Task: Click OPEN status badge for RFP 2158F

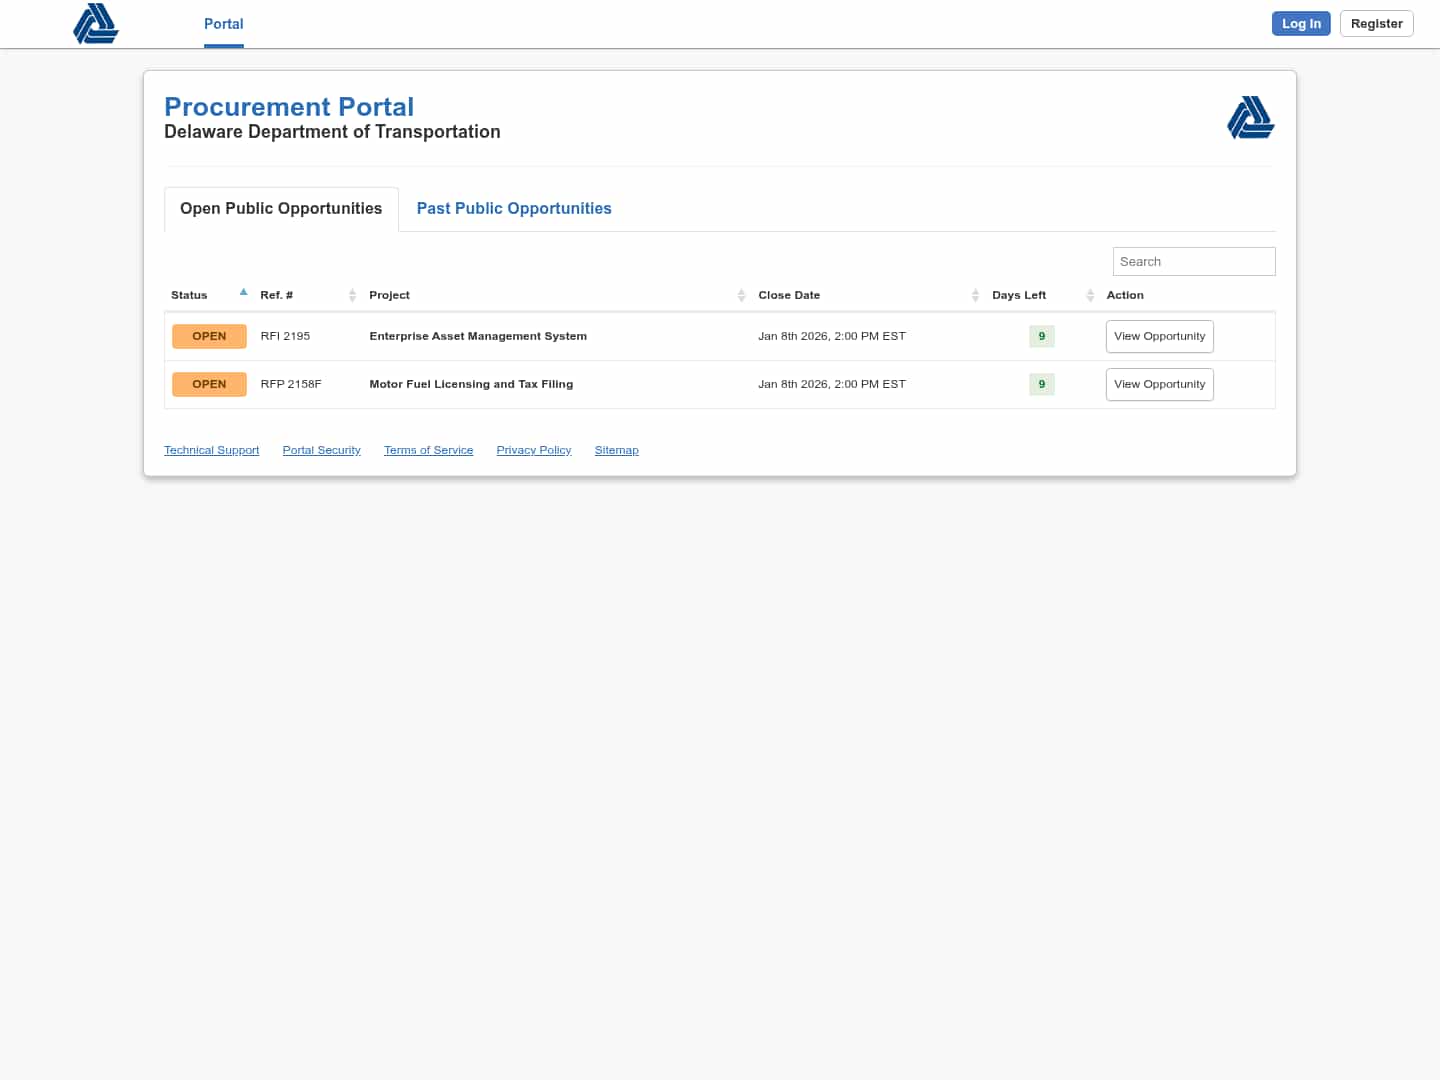Action: tap(209, 384)
